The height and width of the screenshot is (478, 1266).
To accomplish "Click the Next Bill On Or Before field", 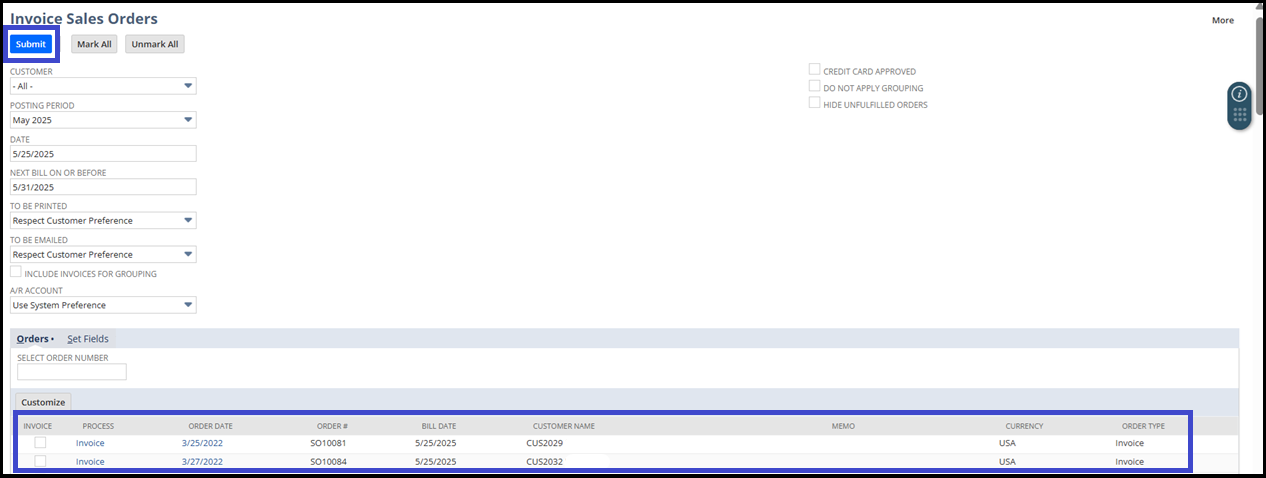I will pos(103,187).
